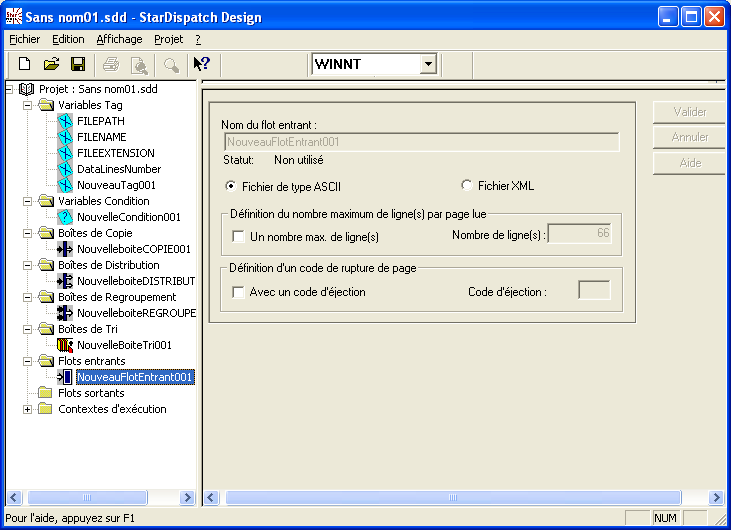
Task: Click the NouvelleboiteCOPIE001 copy box icon
Action: (66, 249)
